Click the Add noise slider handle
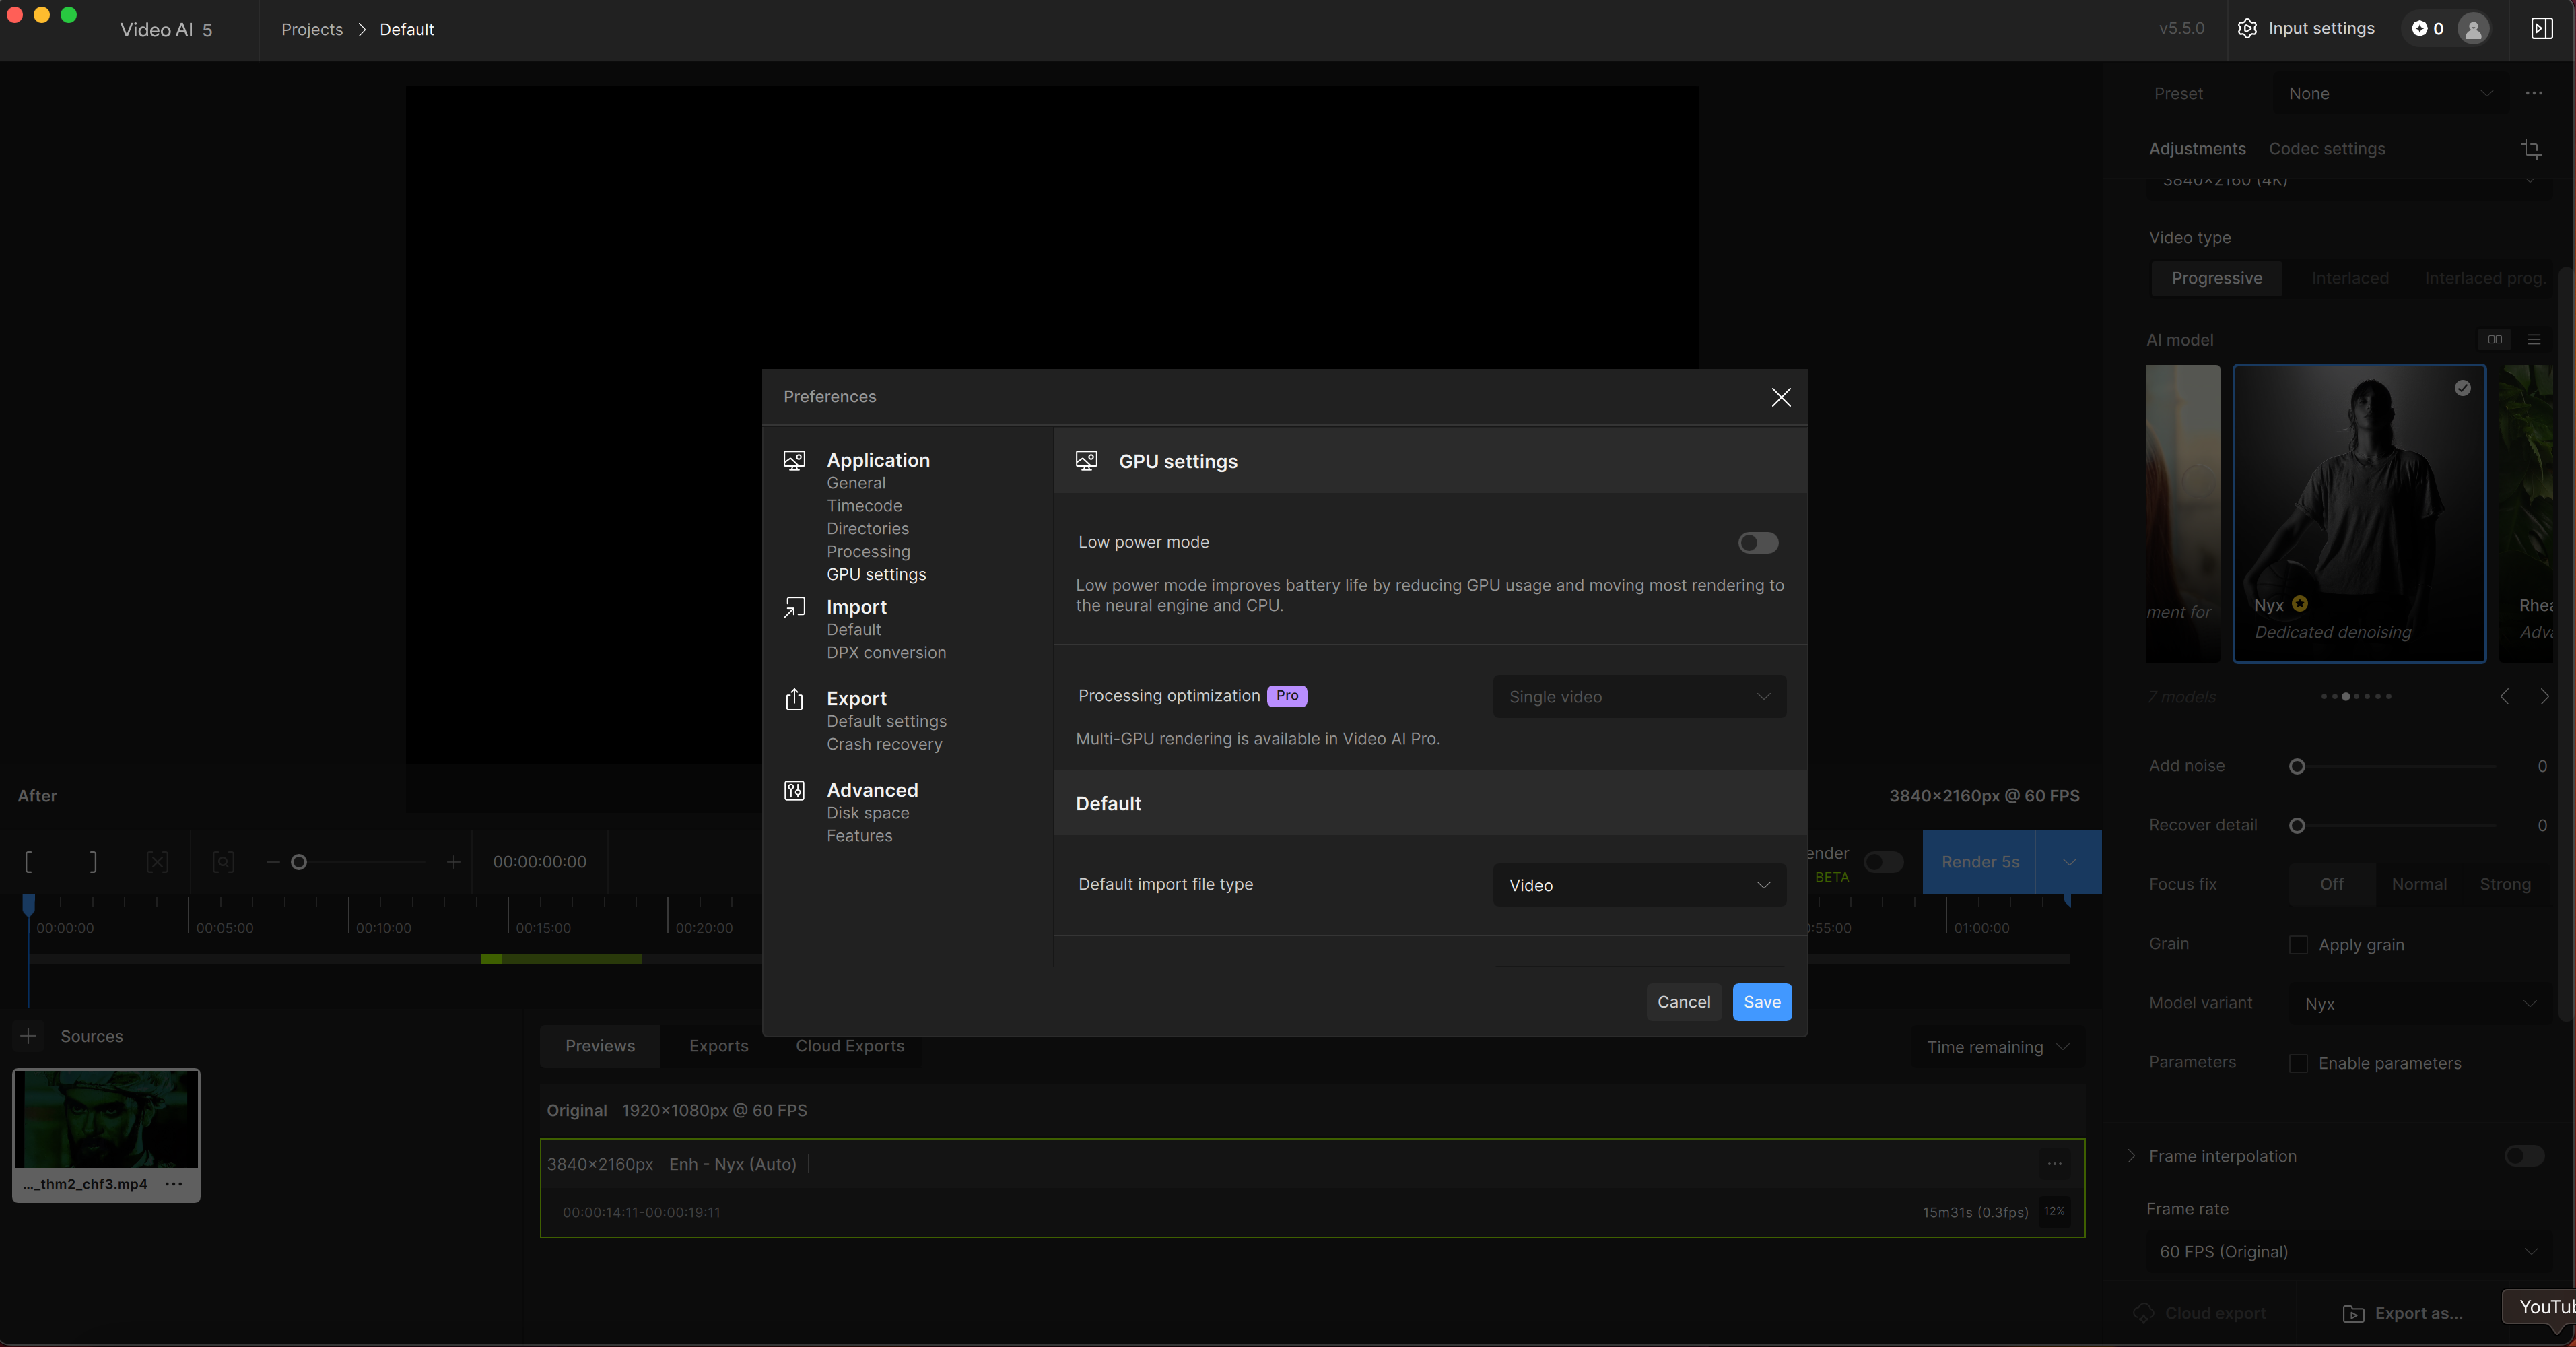This screenshot has height=1347, width=2576. [2297, 767]
